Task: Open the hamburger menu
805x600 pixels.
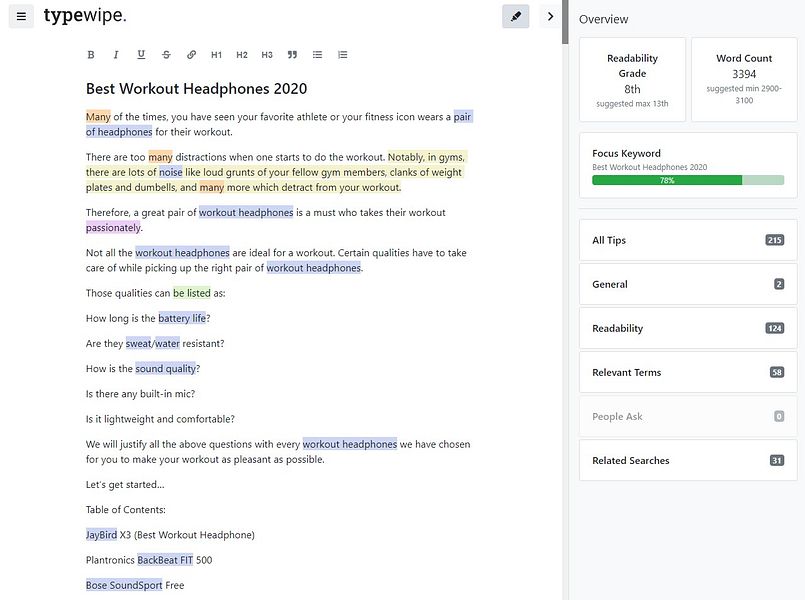Action: (21, 16)
